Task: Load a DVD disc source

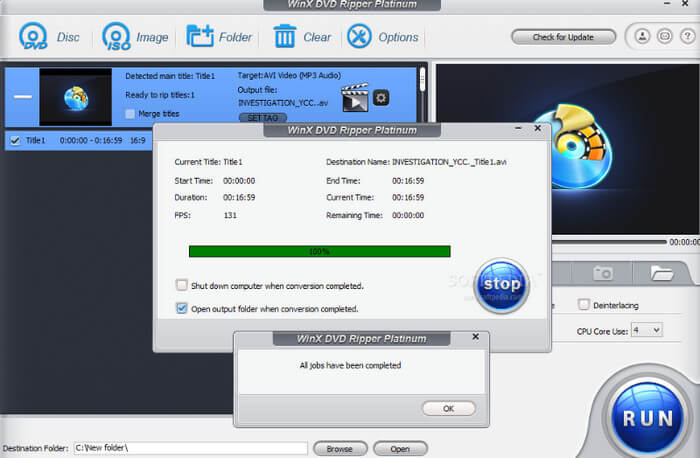Action: click(x=49, y=37)
